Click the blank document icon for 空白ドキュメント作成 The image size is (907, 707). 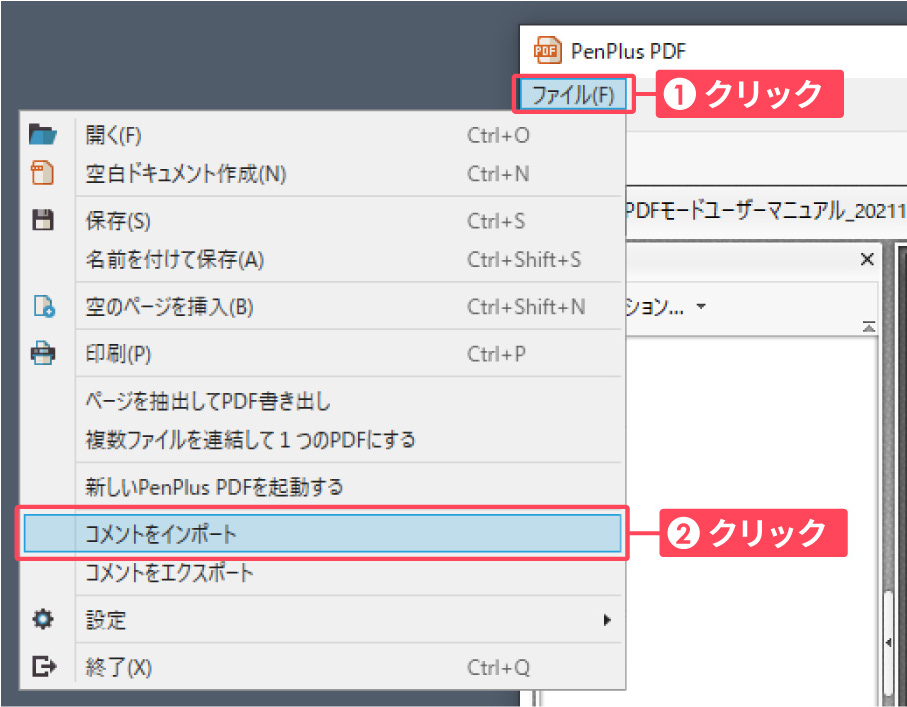42,173
